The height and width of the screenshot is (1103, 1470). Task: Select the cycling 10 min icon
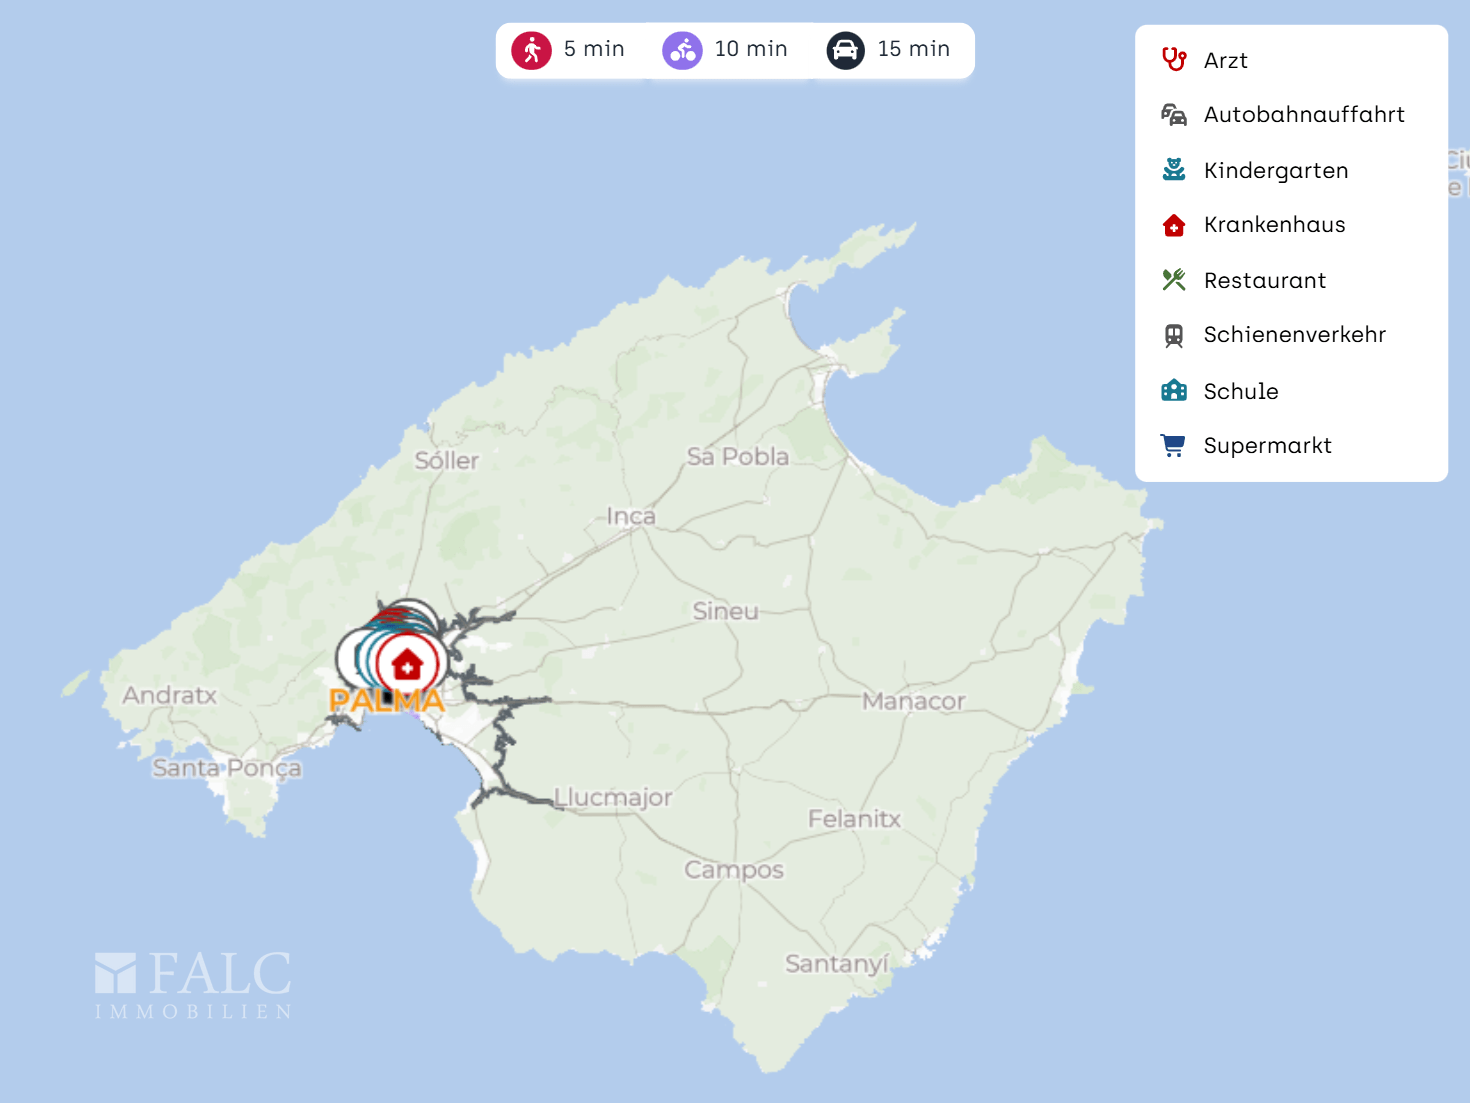[x=682, y=50]
